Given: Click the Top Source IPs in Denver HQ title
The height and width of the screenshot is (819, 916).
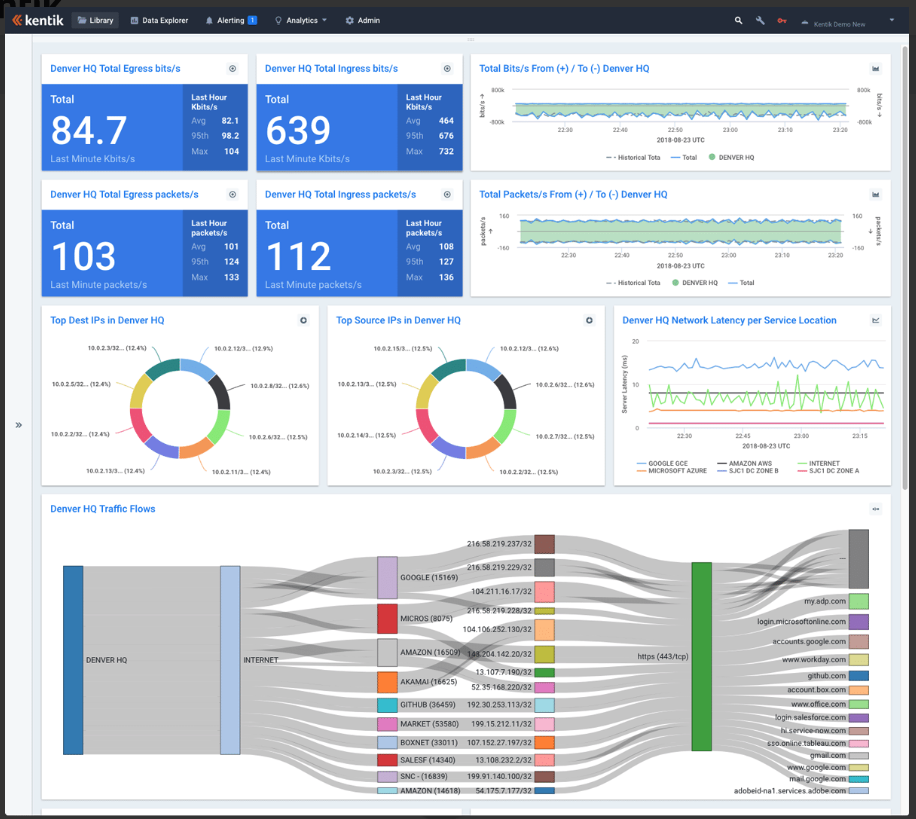Looking at the screenshot, I should [398, 321].
